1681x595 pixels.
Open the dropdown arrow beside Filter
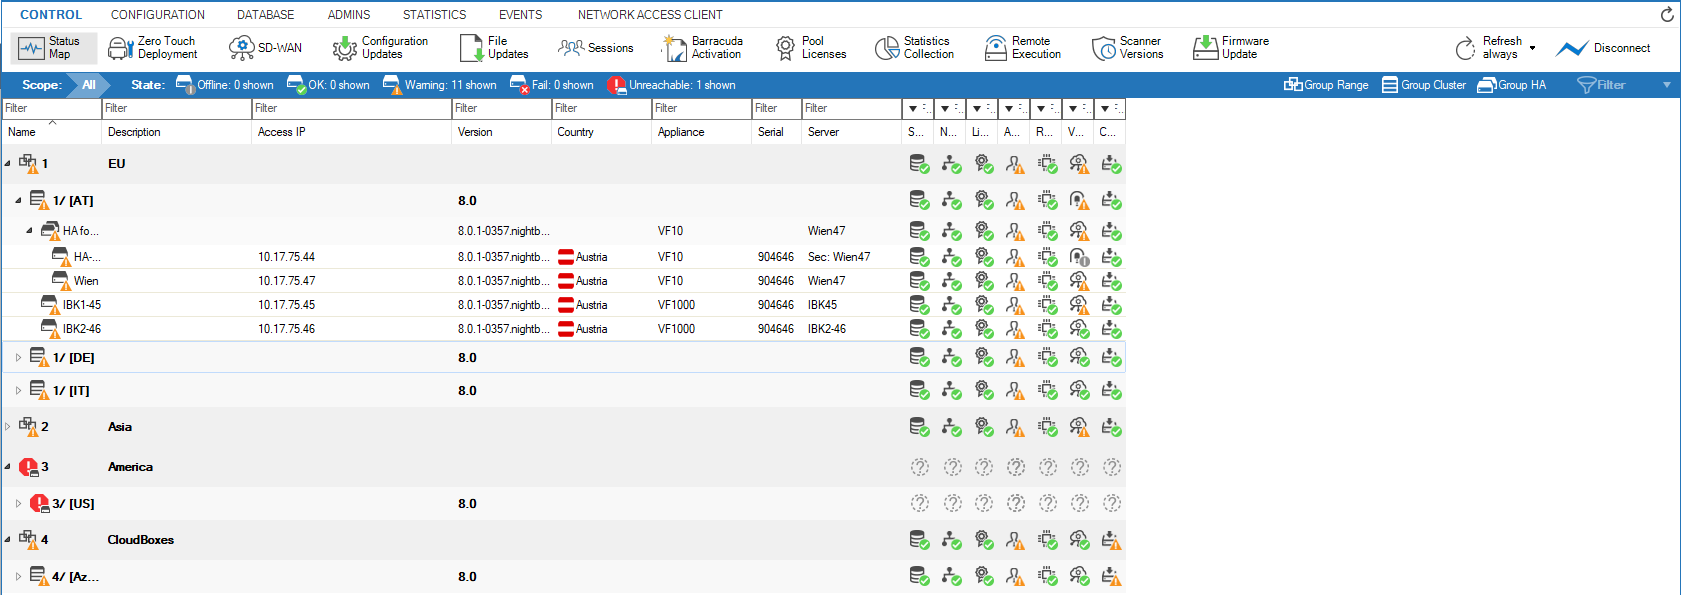[1667, 85]
